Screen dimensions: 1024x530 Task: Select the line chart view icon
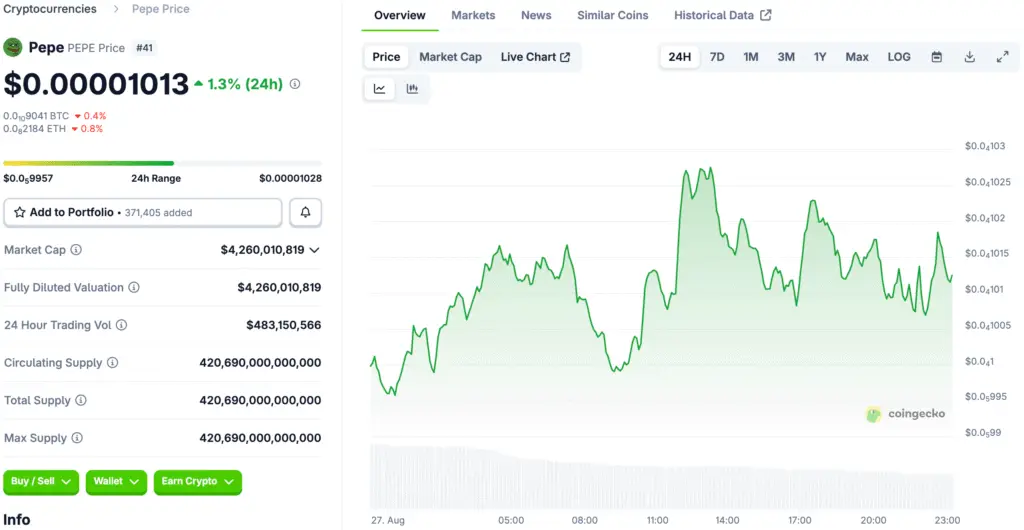379,89
